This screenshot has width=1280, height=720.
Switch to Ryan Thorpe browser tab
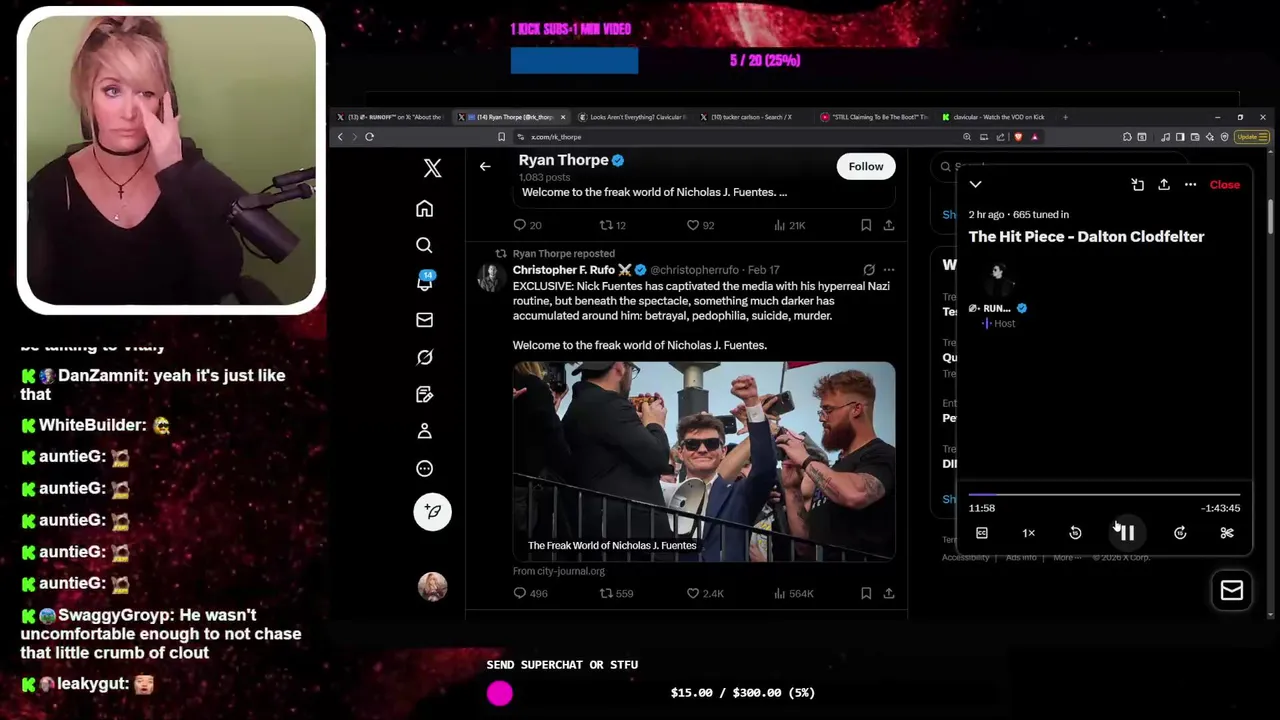tap(511, 117)
